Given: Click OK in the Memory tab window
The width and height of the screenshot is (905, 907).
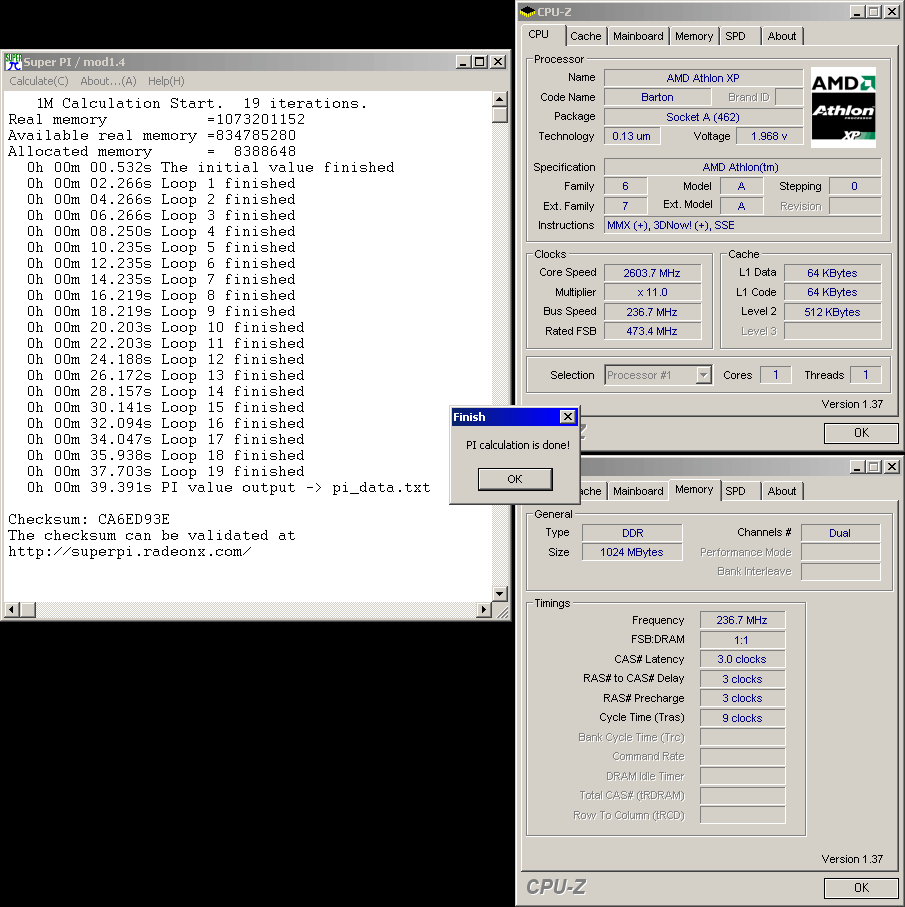Looking at the screenshot, I should [860, 888].
